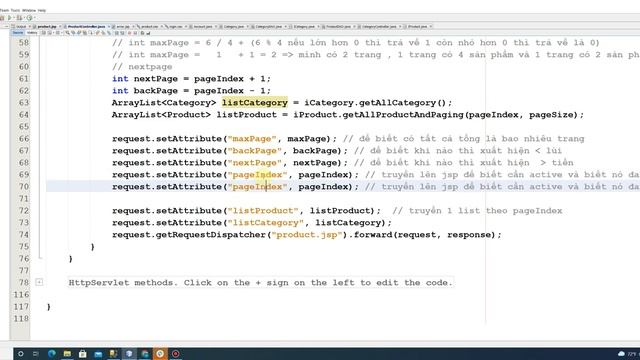Switch to the error.jsp tab
The image size is (640, 360).
(123, 27)
